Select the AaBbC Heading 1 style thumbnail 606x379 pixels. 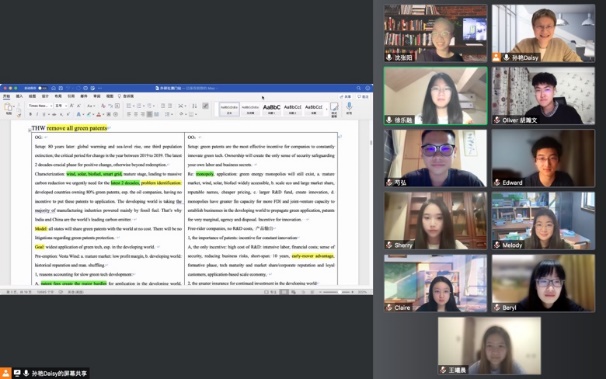pyautogui.click(x=271, y=109)
